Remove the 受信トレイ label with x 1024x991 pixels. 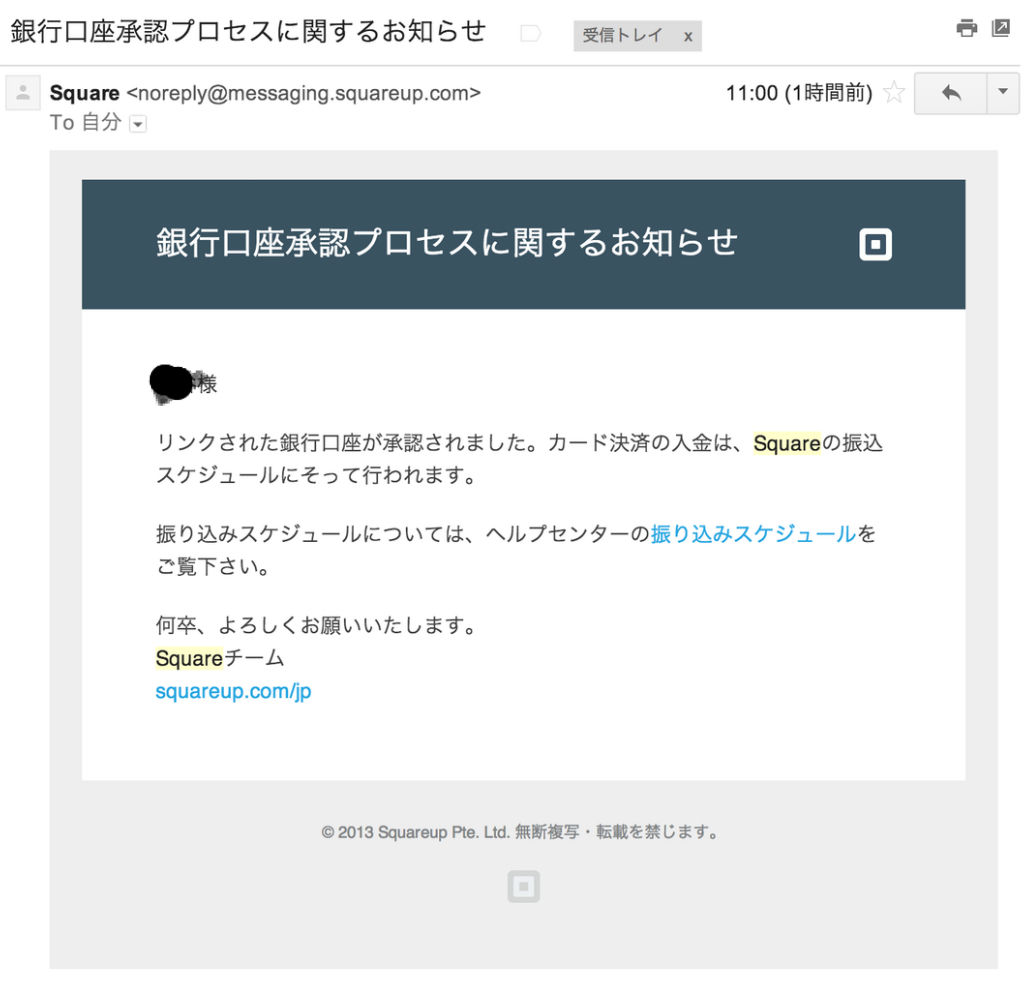688,37
